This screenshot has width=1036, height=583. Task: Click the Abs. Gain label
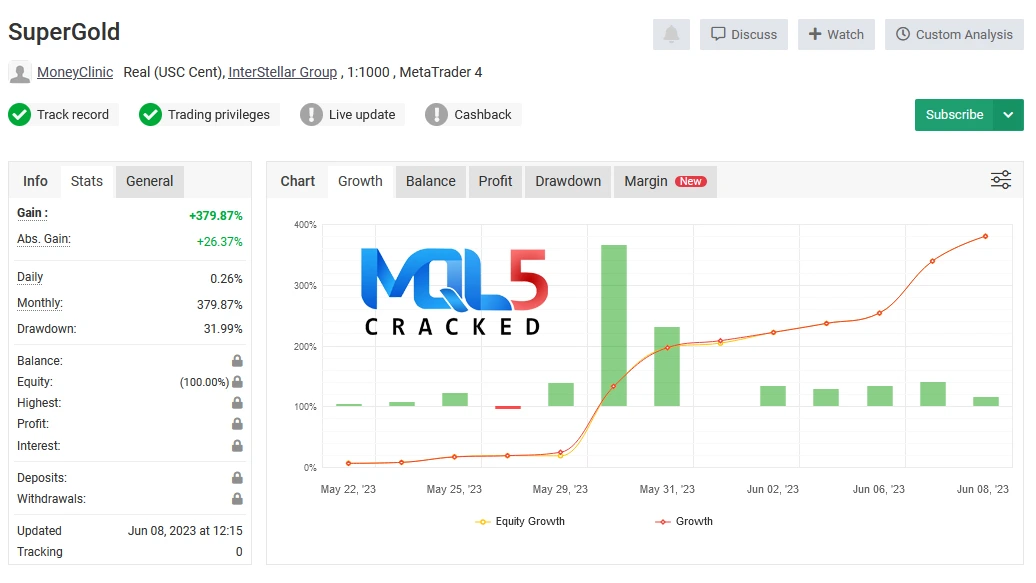44,239
